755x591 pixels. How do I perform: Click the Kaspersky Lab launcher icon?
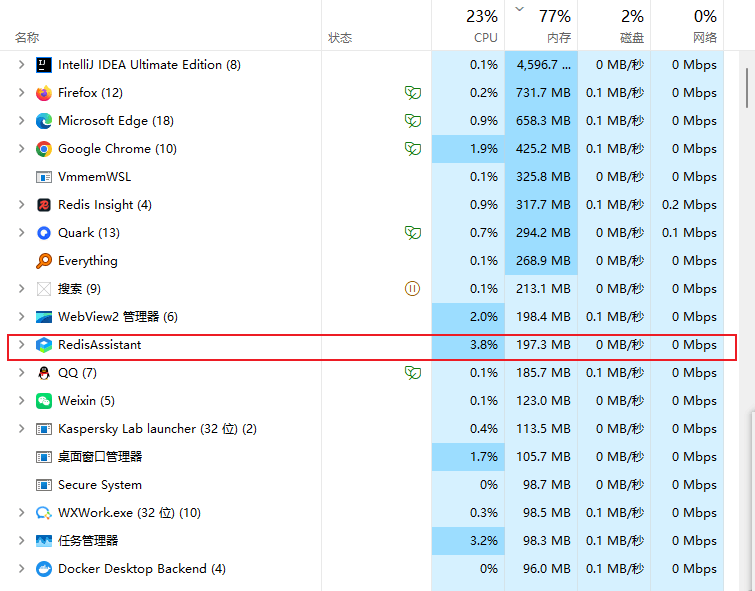point(44,429)
